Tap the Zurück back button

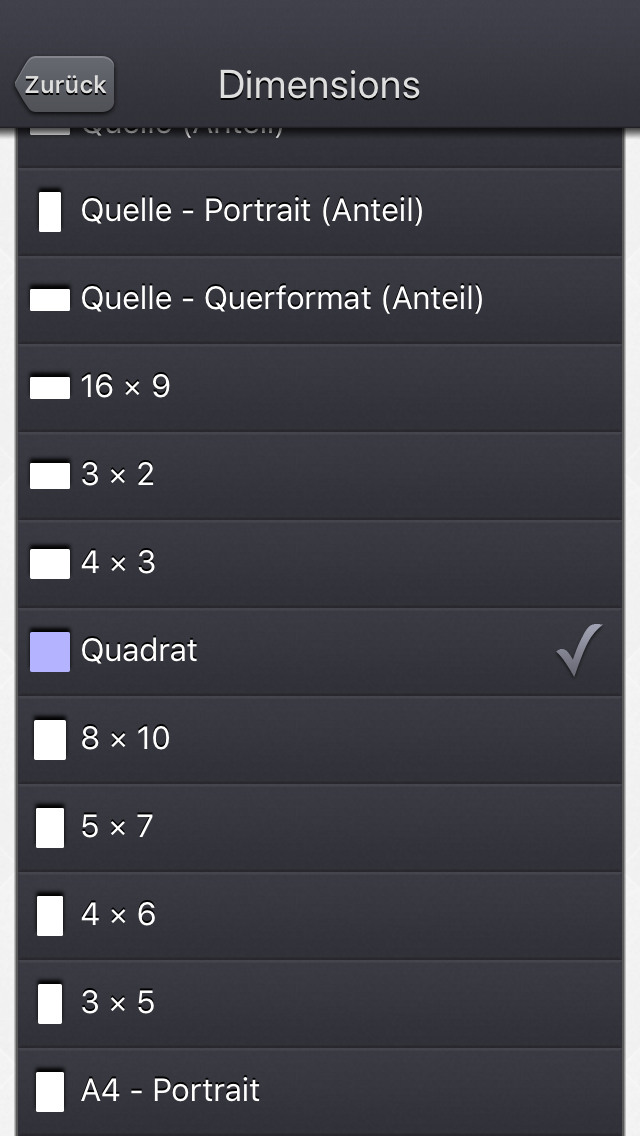coord(66,85)
